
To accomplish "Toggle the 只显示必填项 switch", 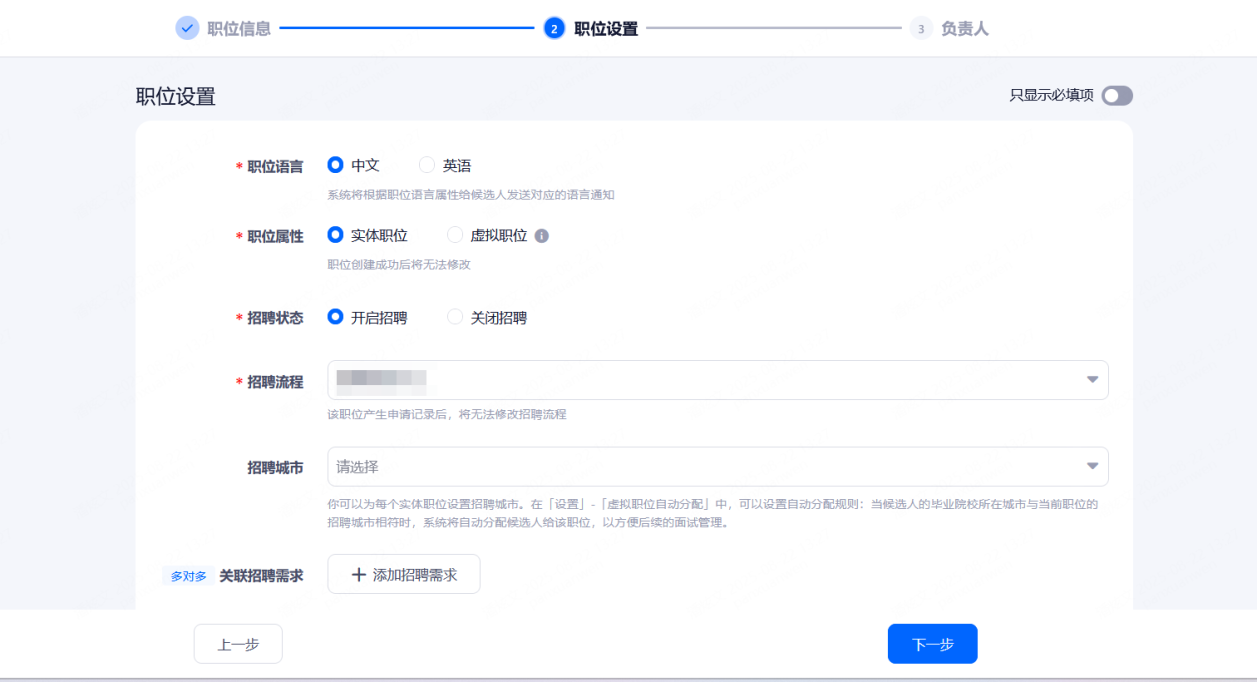I will click(1117, 96).
